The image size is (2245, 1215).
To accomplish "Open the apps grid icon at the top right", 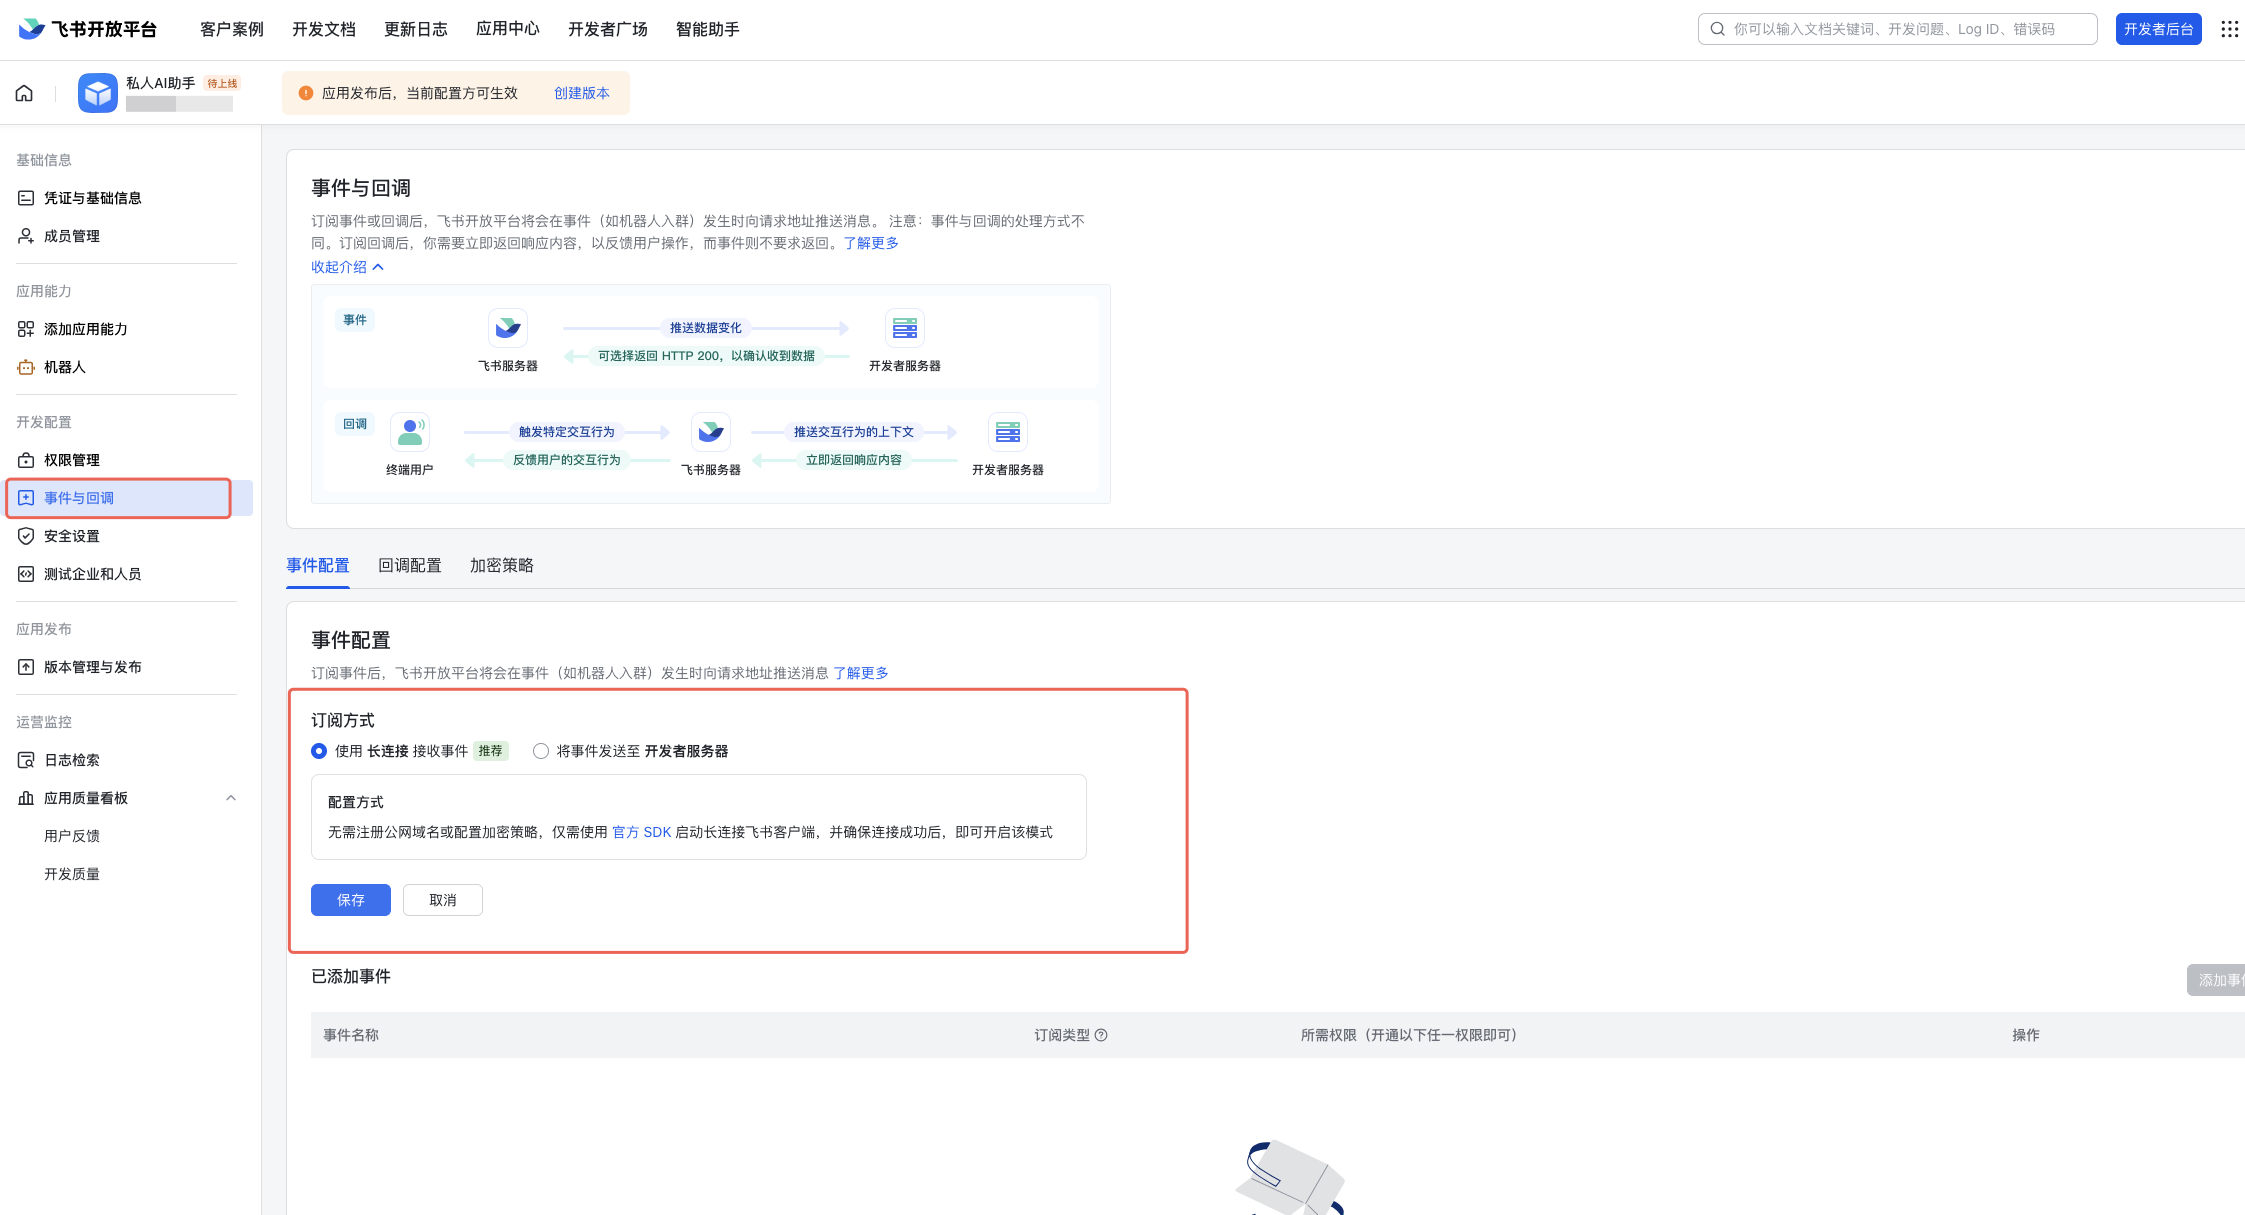I will click(2229, 29).
